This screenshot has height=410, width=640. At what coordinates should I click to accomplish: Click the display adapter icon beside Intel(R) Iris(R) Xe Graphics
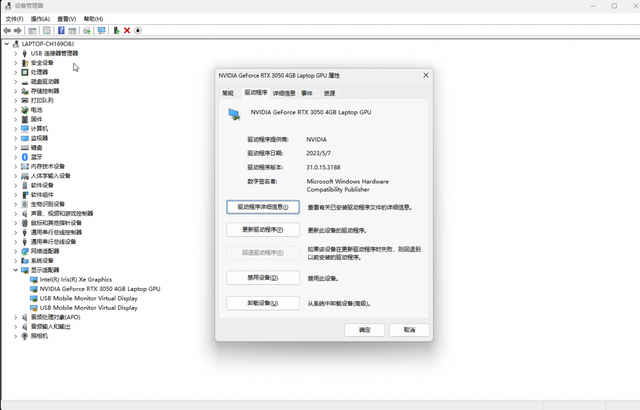coord(34,279)
